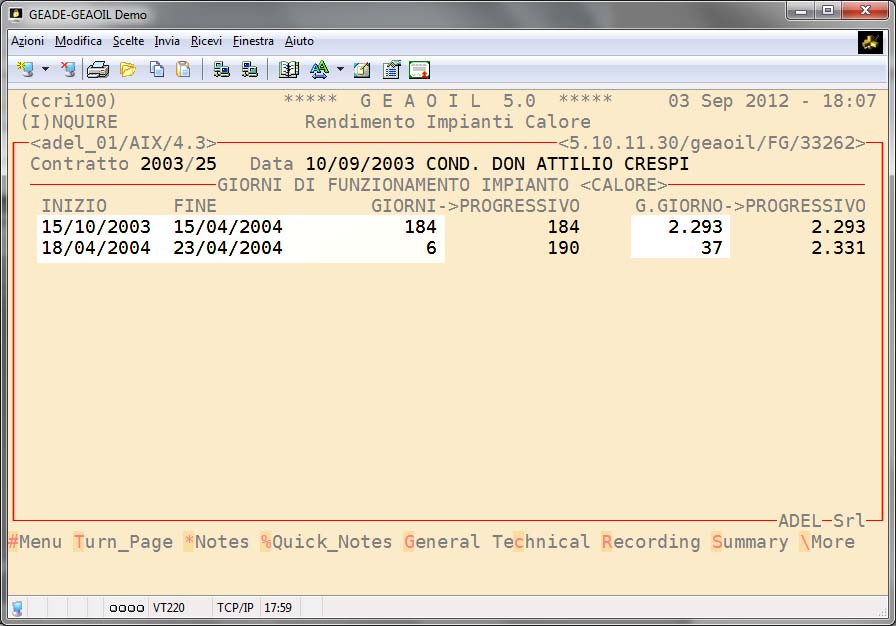The image size is (896, 626).
Task: Click the VT220 status bar indicator
Action: coord(167,607)
